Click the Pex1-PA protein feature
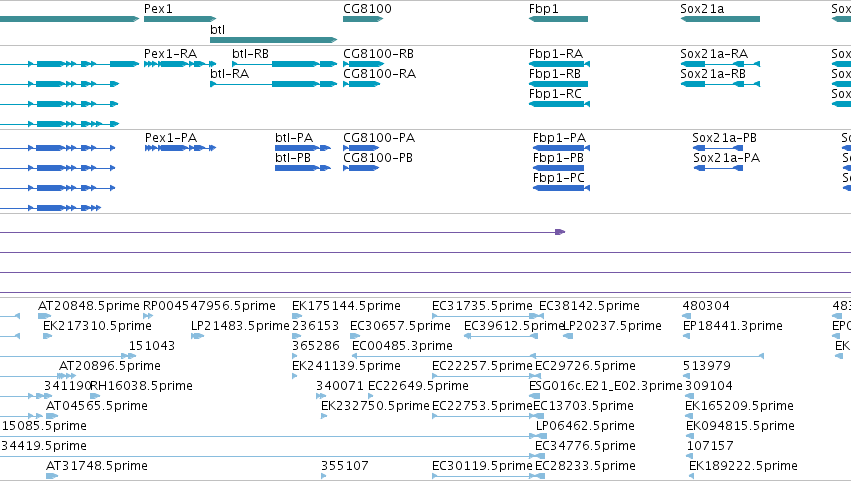Viewport: 851px width, 481px height. point(180,148)
